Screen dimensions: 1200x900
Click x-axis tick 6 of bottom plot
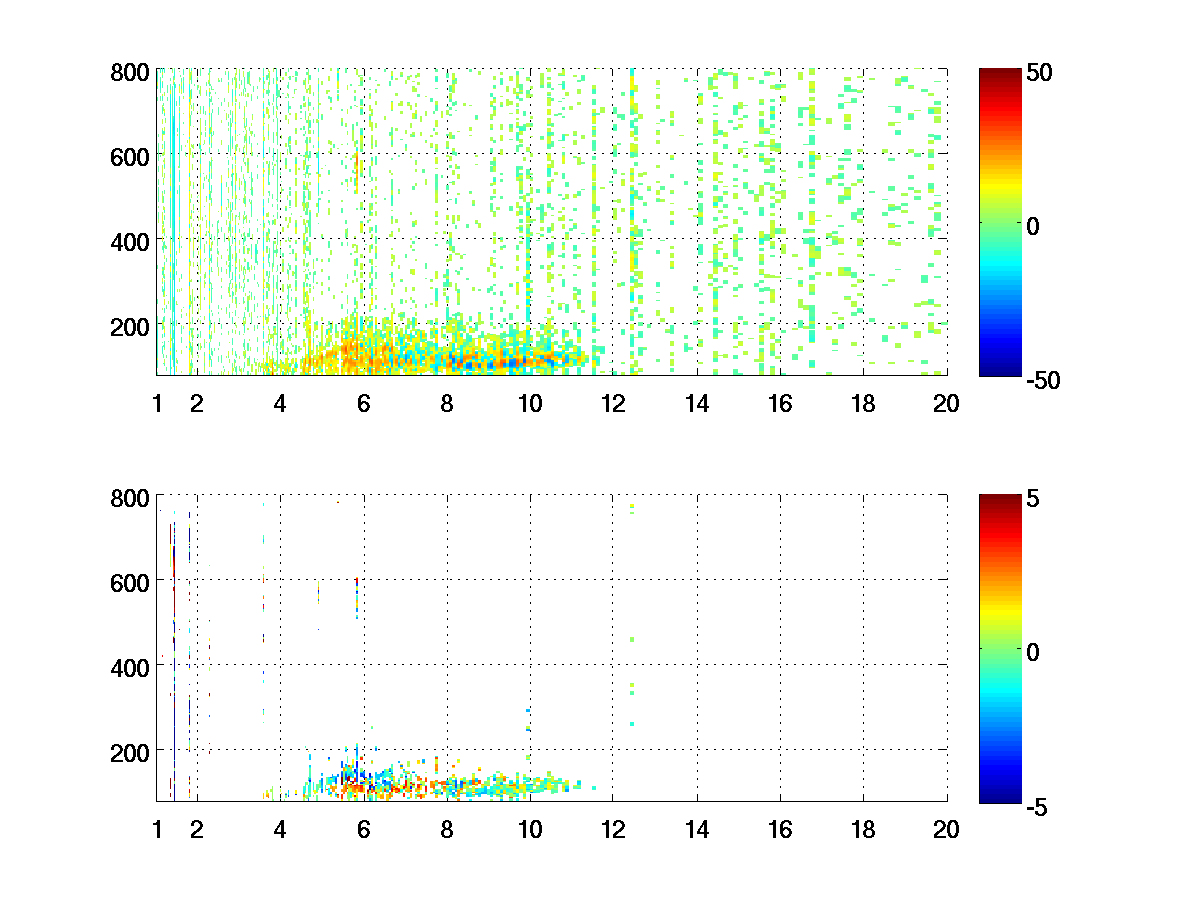pyautogui.click(x=363, y=829)
